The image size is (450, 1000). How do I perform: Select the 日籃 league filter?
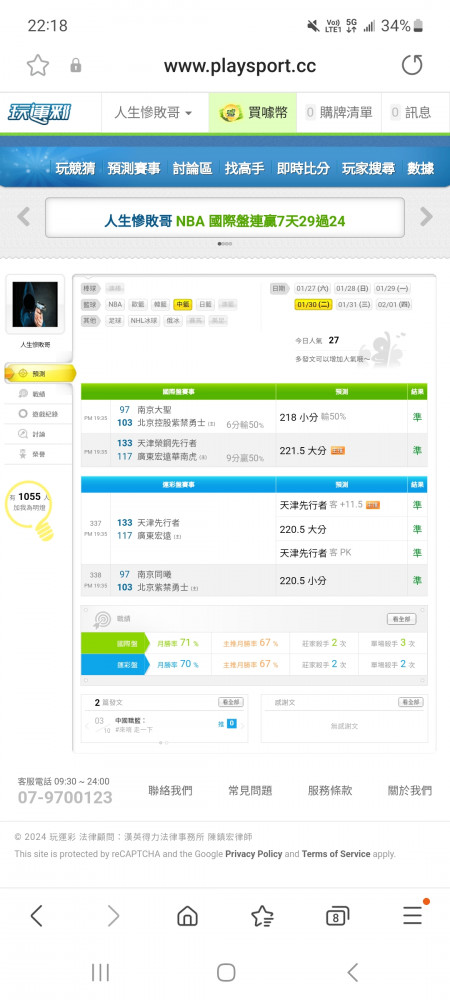click(x=205, y=305)
